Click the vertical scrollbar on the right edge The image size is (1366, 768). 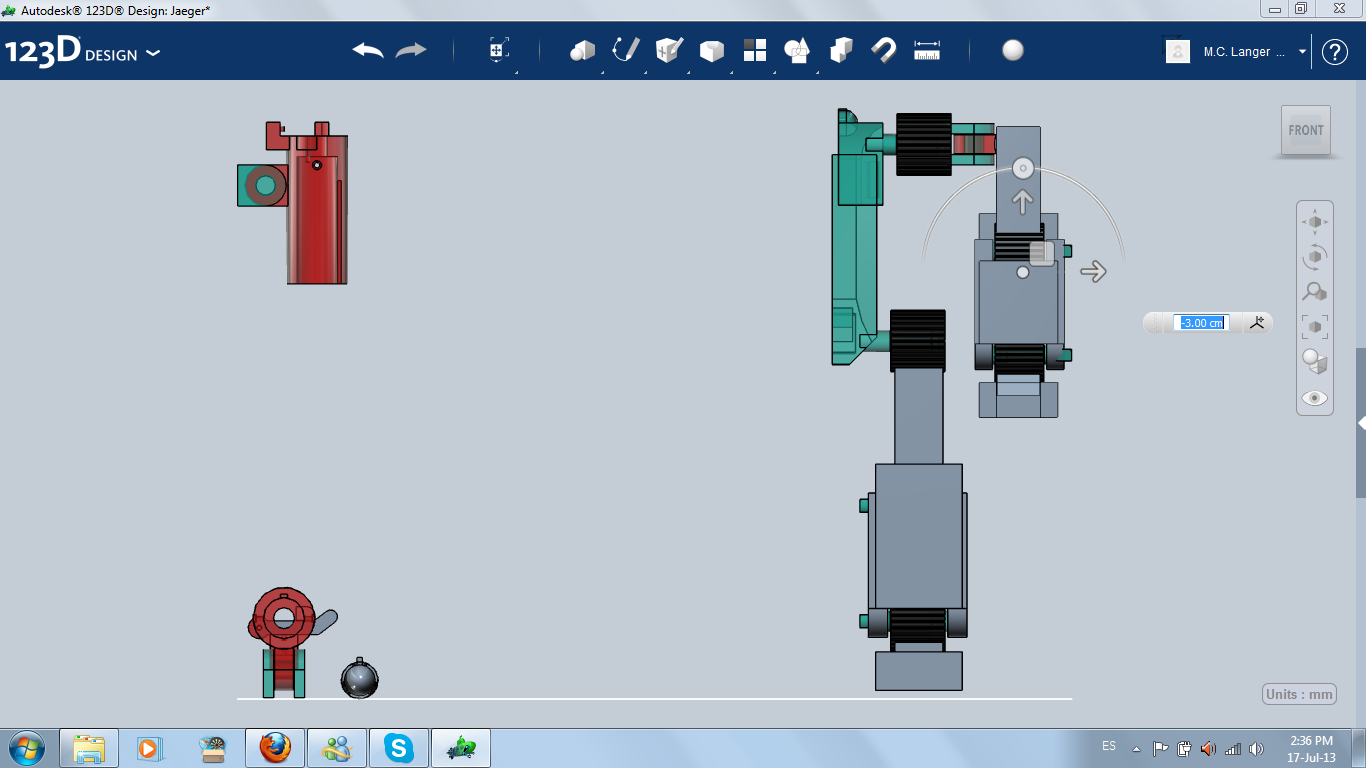(x=1361, y=423)
